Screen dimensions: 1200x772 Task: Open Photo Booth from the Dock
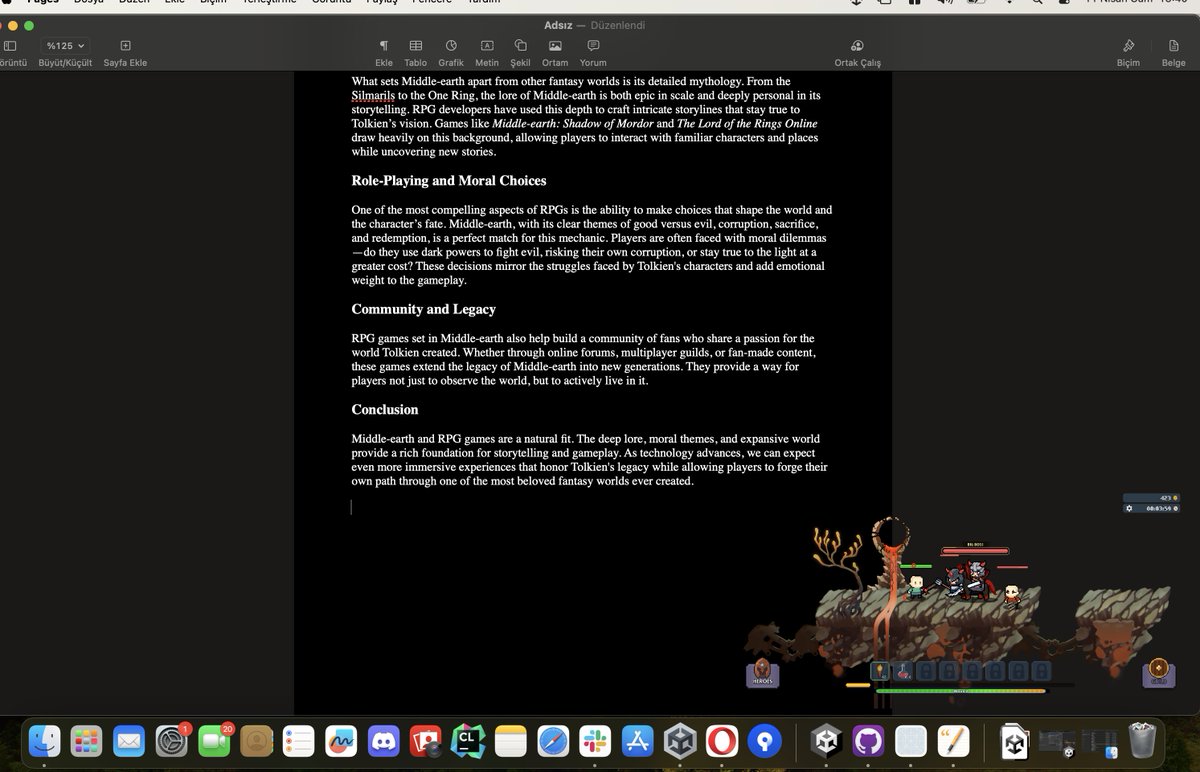pyautogui.click(x=426, y=741)
